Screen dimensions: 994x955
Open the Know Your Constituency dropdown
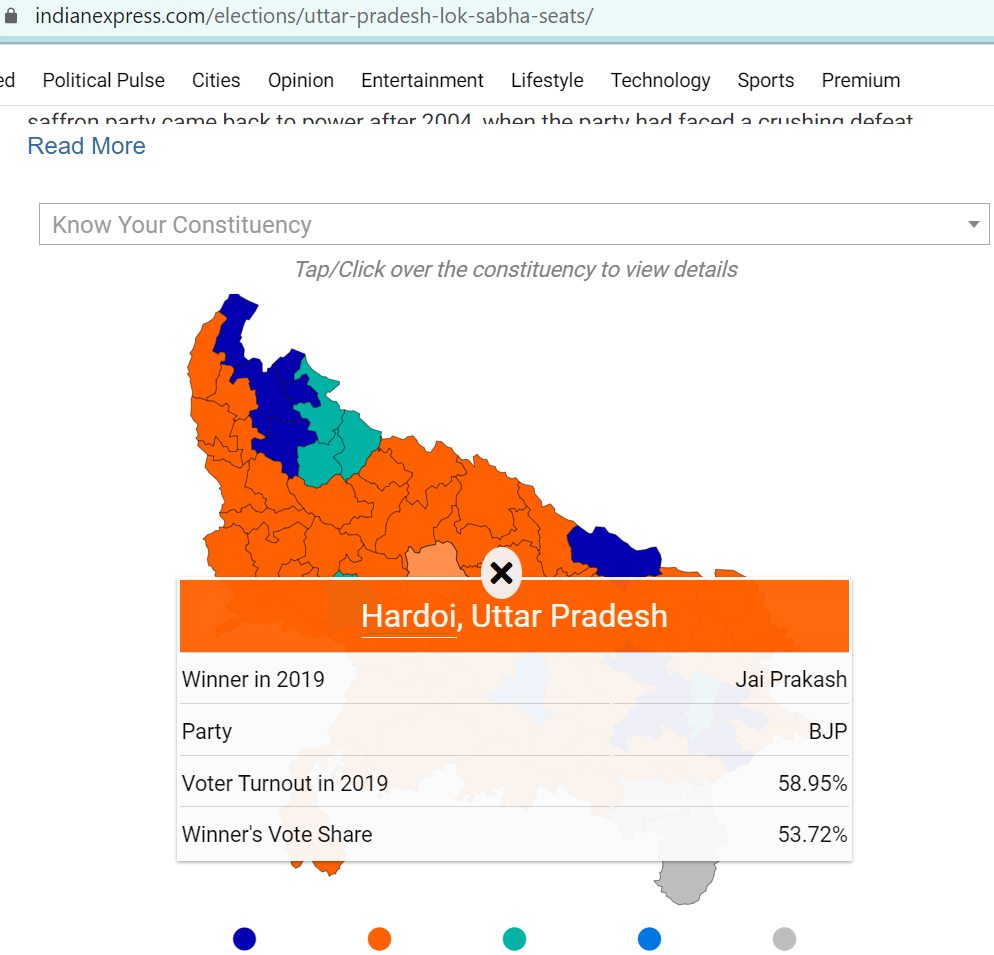click(x=514, y=224)
